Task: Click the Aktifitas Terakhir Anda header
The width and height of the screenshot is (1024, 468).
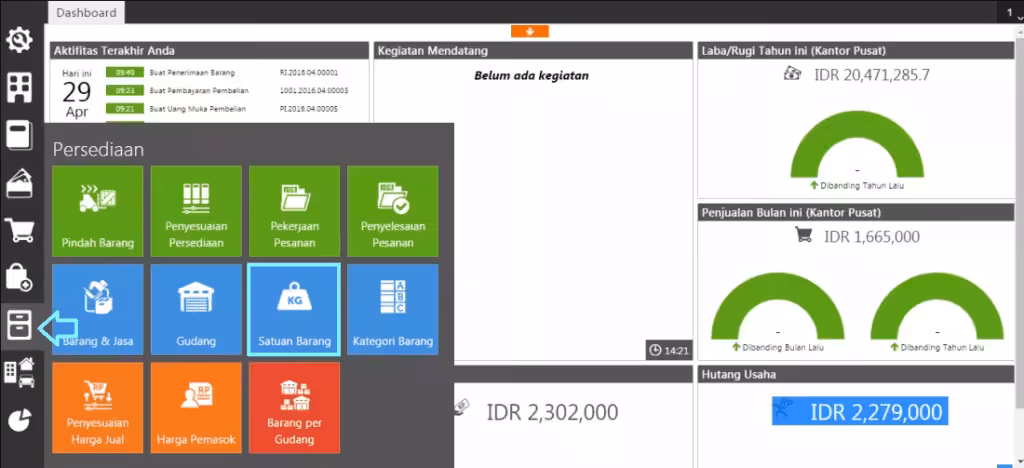Action: (210, 50)
